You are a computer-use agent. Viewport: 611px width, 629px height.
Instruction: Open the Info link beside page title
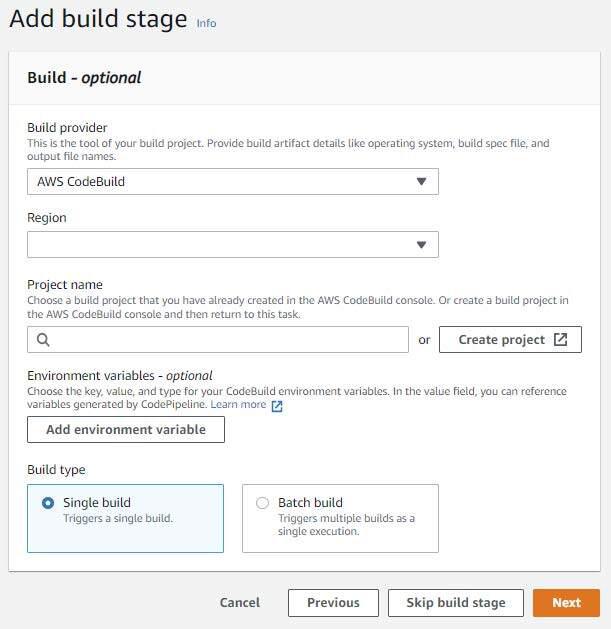[x=206, y=23]
